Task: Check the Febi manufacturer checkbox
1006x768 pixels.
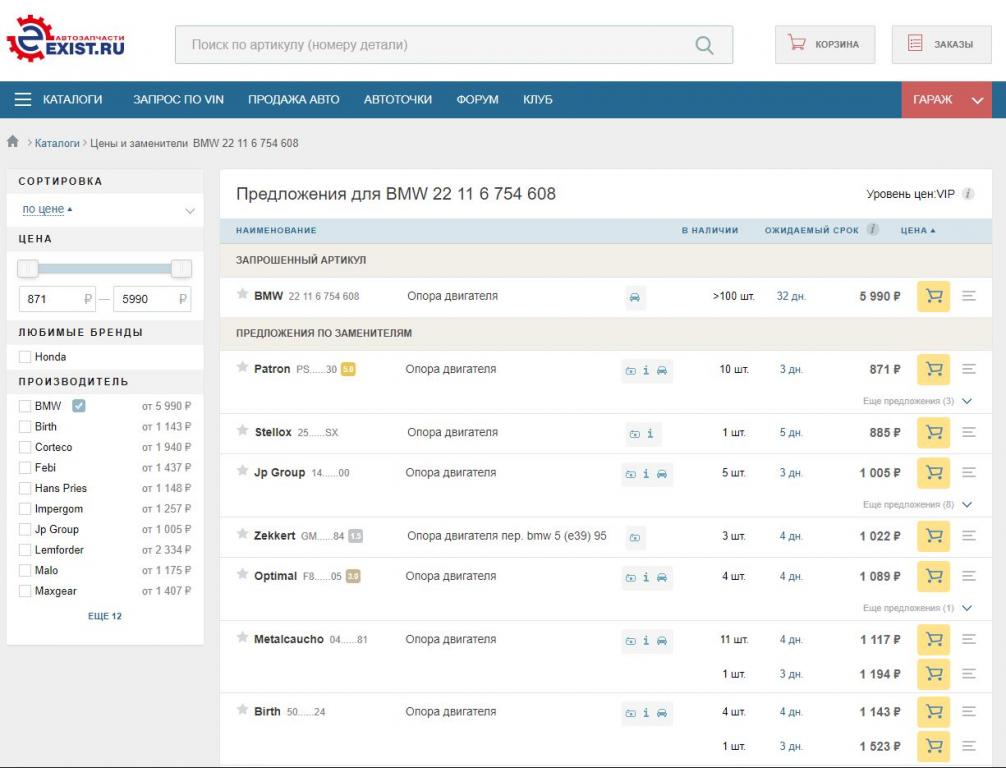Action: pos(25,468)
